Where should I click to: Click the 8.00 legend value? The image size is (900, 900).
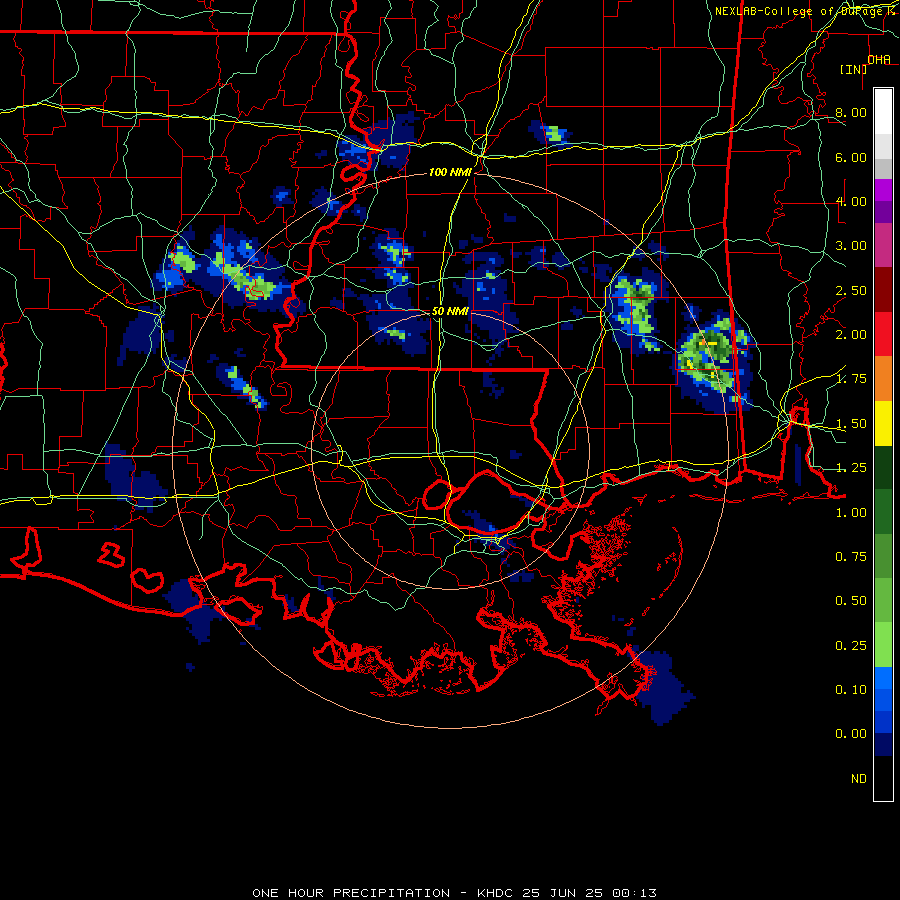pos(851,112)
